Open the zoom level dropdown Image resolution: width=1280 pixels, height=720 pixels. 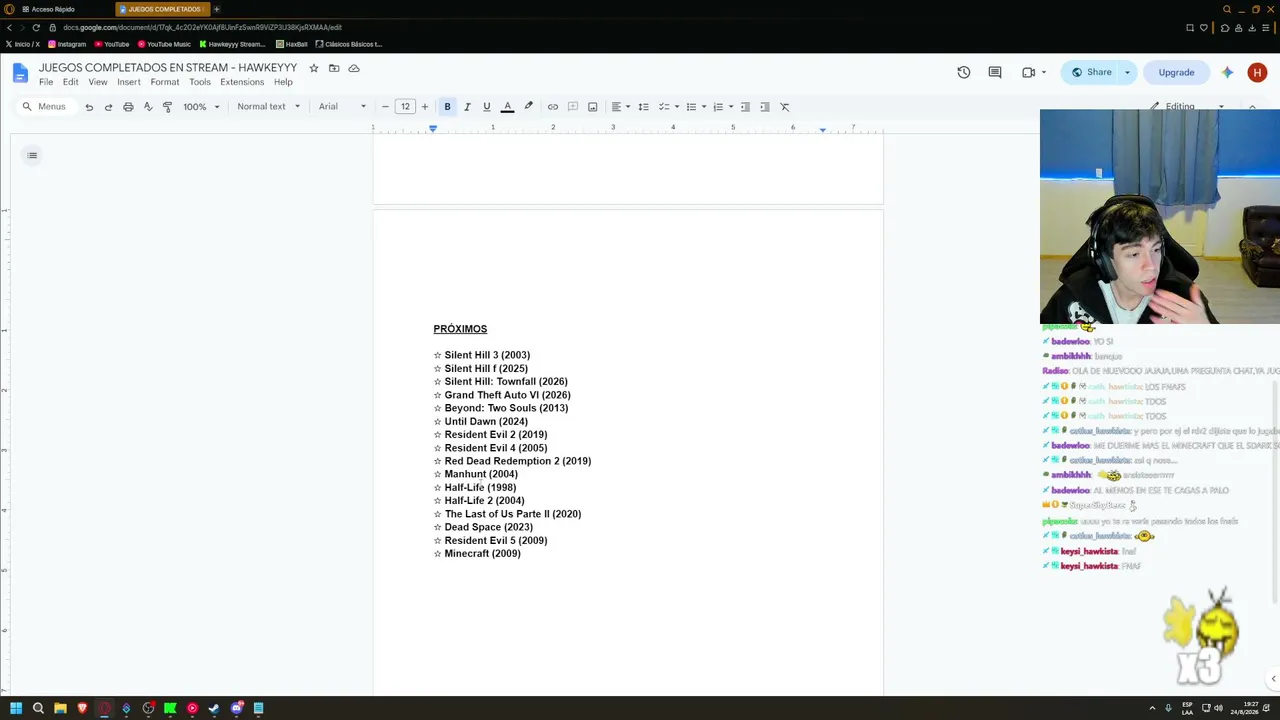point(201,107)
